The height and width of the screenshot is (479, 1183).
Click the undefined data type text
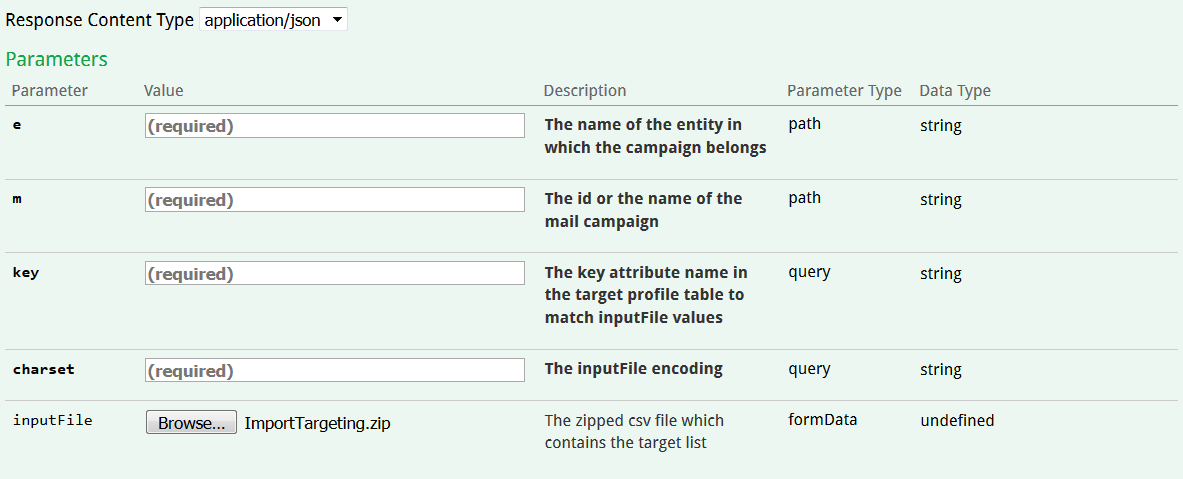pyautogui.click(x=957, y=421)
